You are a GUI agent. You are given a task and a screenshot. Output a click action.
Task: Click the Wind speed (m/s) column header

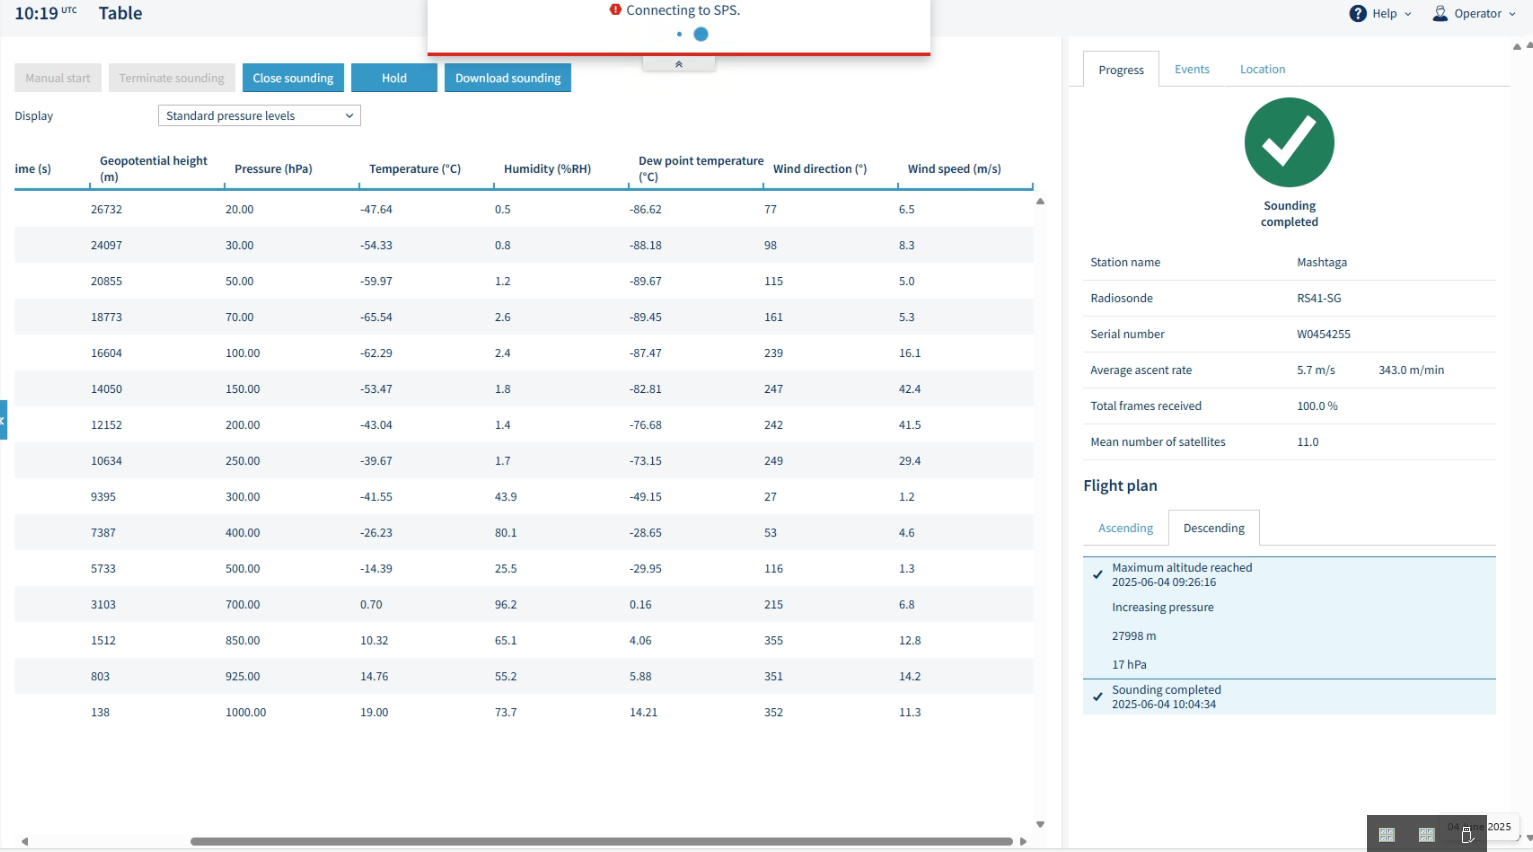coord(954,169)
